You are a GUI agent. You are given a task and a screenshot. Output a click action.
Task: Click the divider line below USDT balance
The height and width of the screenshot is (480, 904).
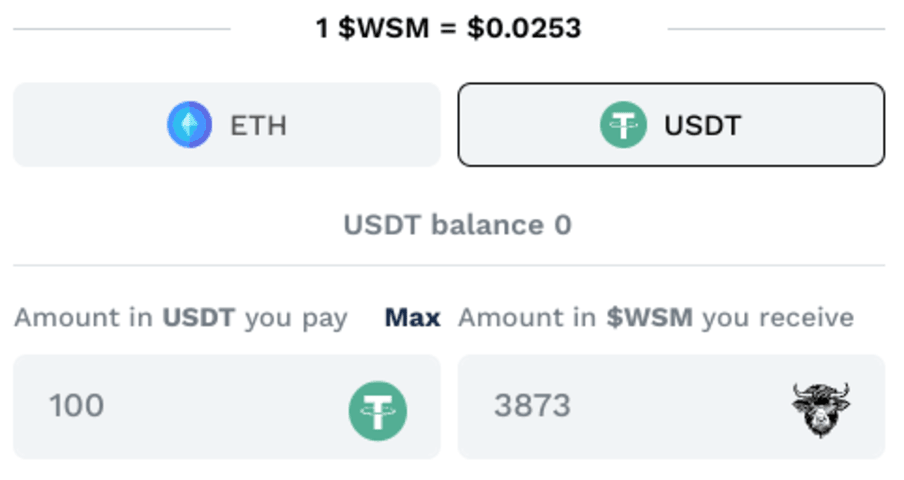pos(449,266)
